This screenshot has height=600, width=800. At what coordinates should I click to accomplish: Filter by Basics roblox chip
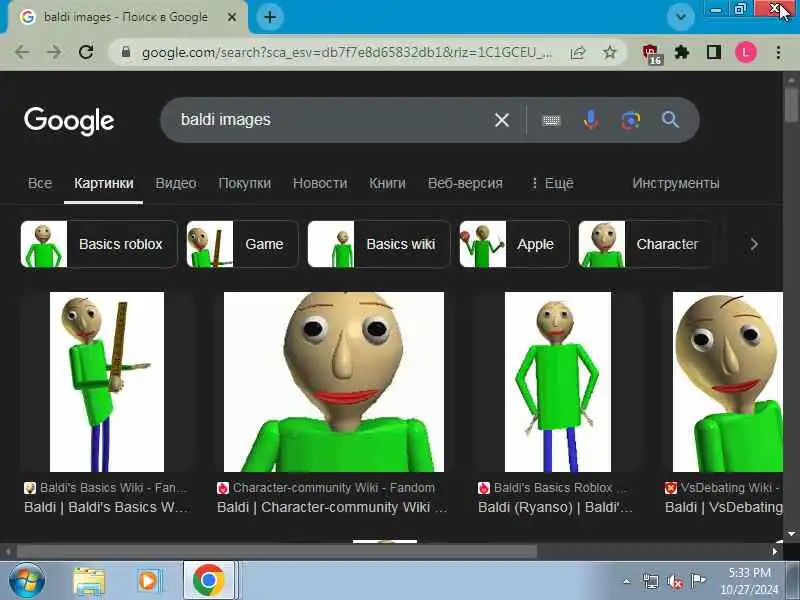coord(99,244)
